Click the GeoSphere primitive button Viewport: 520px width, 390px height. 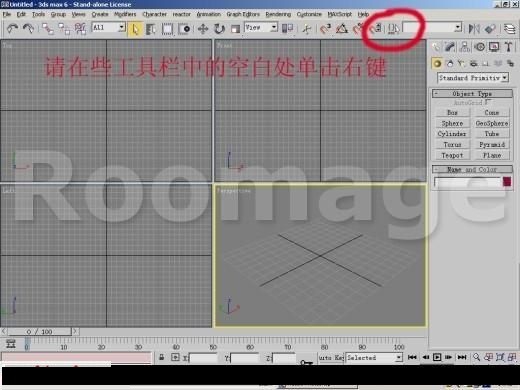coord(492,123)
